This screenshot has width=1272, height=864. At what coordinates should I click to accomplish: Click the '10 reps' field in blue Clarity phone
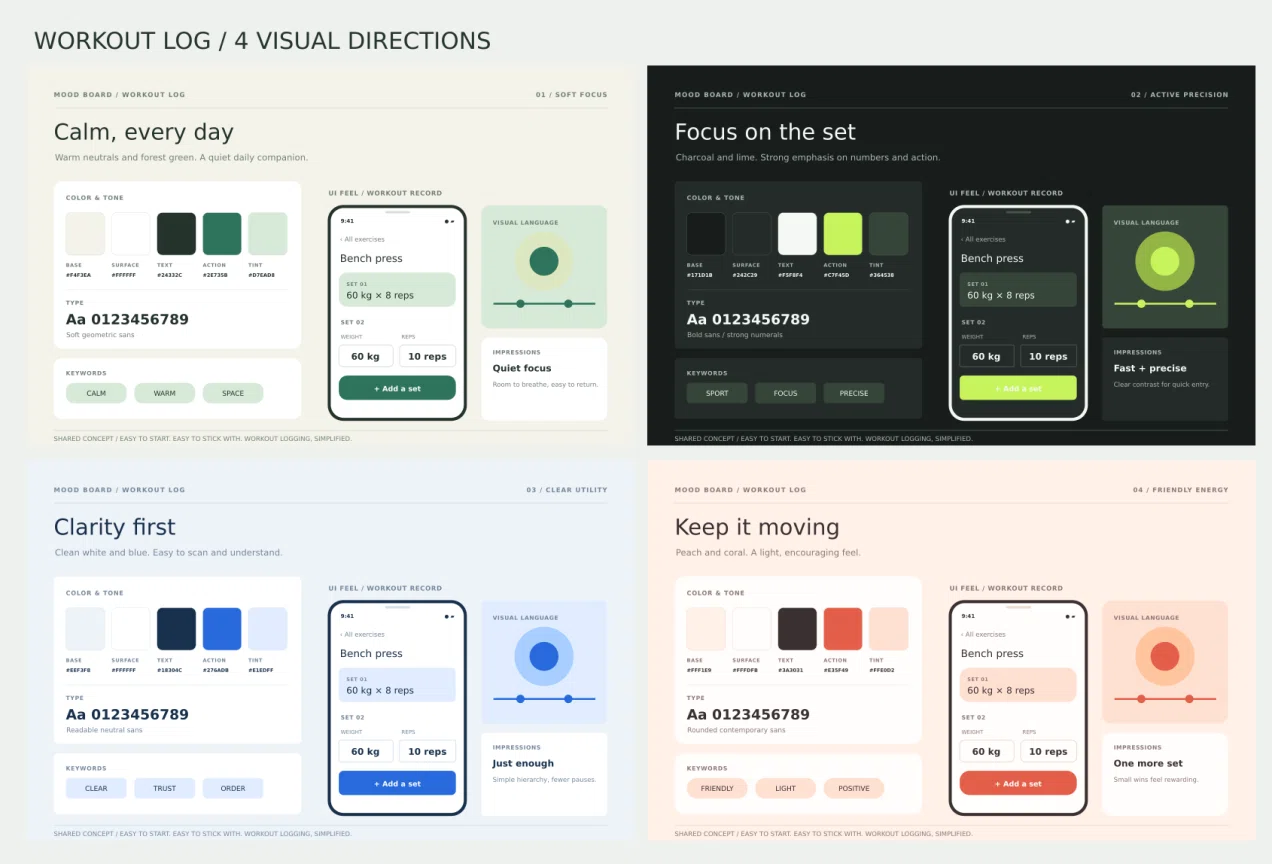pos(428,751)
